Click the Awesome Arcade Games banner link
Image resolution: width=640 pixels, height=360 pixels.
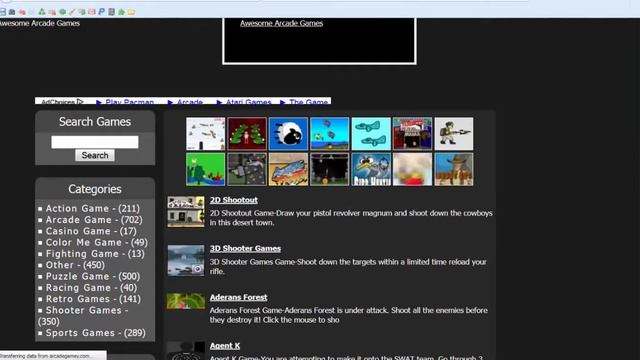281,23
